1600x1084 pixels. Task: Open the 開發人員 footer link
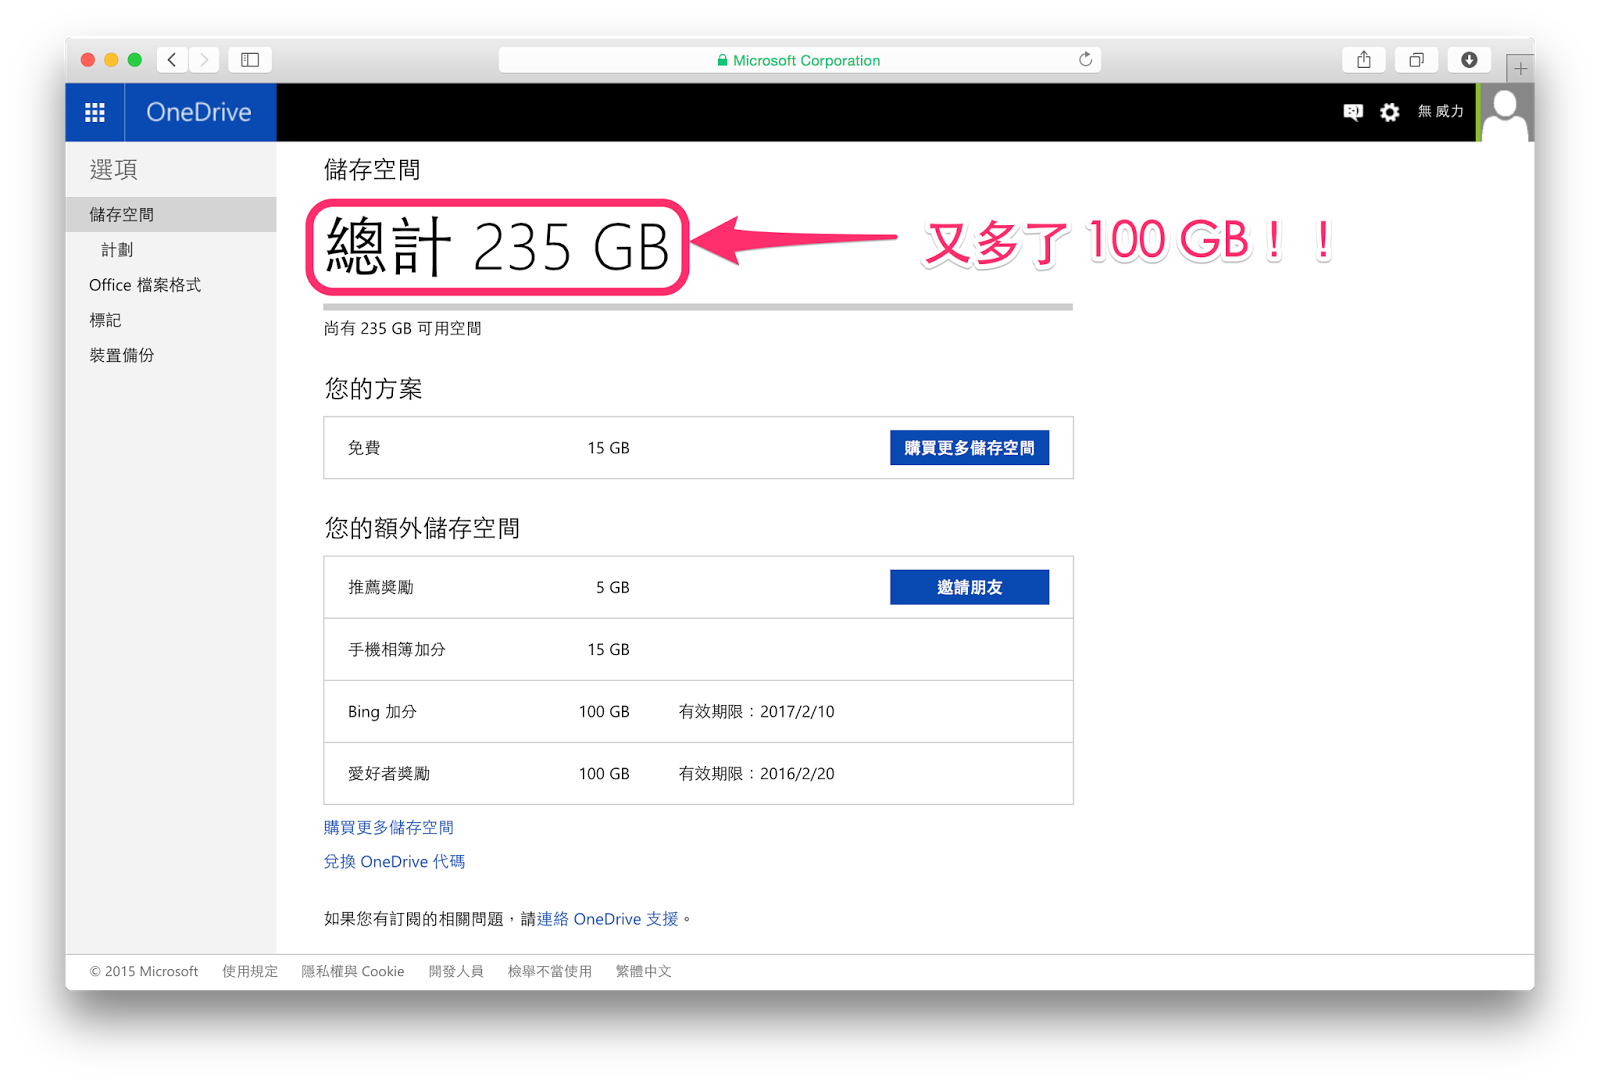456,971
